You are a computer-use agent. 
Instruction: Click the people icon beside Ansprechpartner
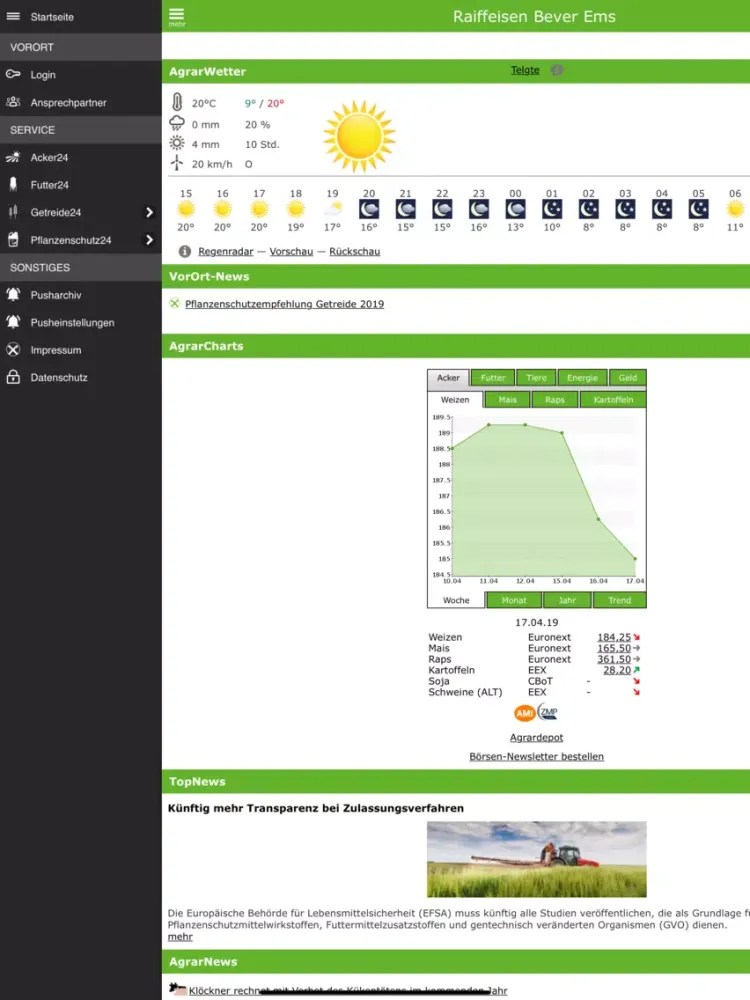pyautogui.click(x=13, y=102)
